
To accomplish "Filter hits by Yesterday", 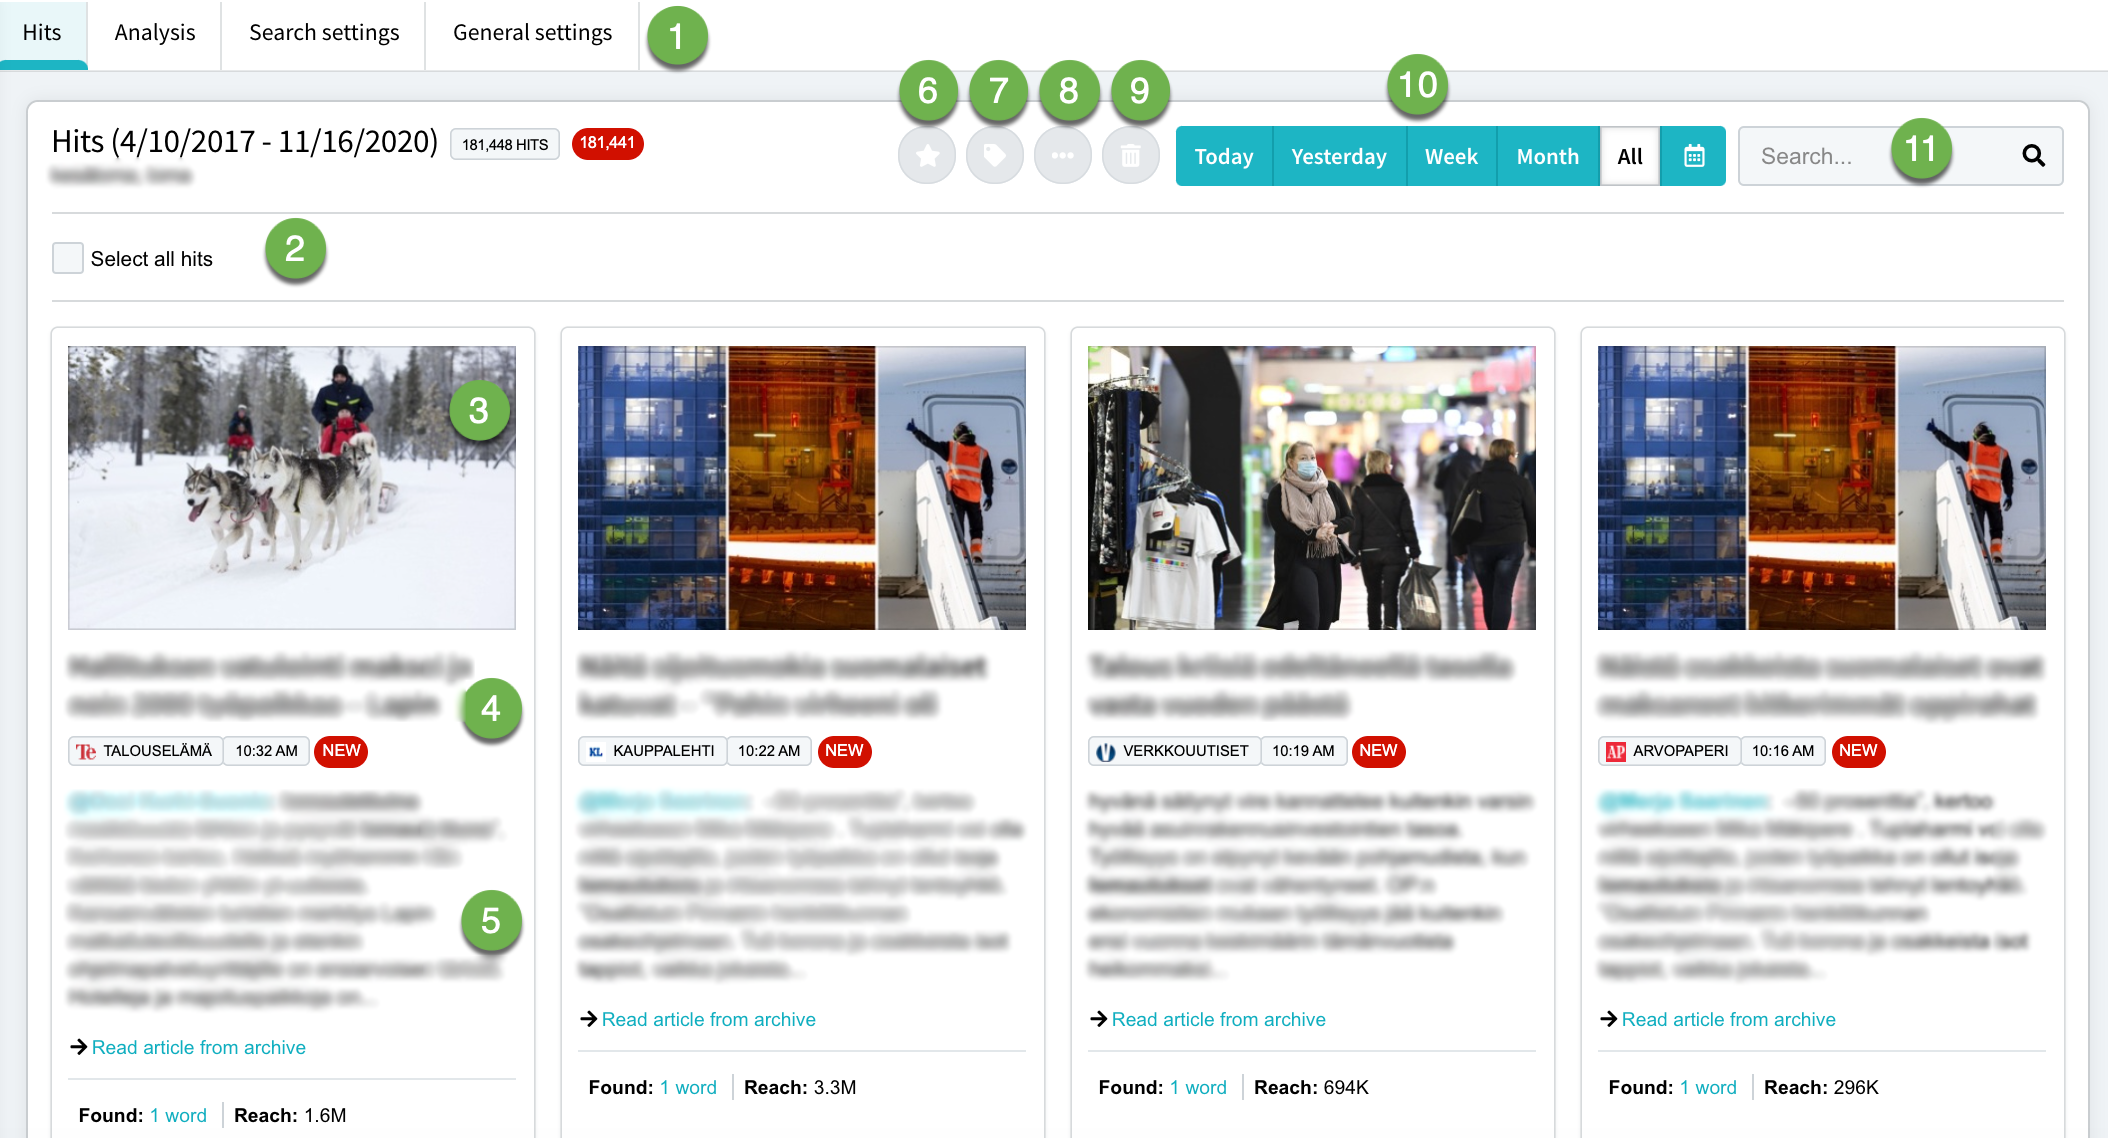I will pos(1339,156).
